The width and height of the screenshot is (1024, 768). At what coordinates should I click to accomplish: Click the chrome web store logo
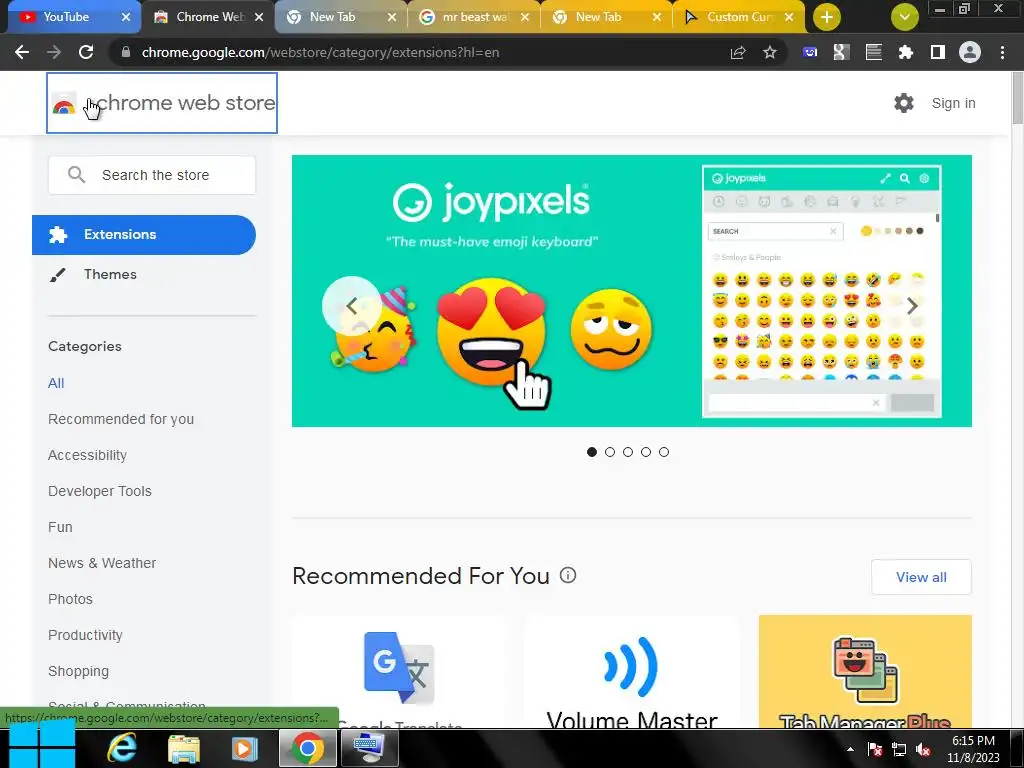[162, 103]
